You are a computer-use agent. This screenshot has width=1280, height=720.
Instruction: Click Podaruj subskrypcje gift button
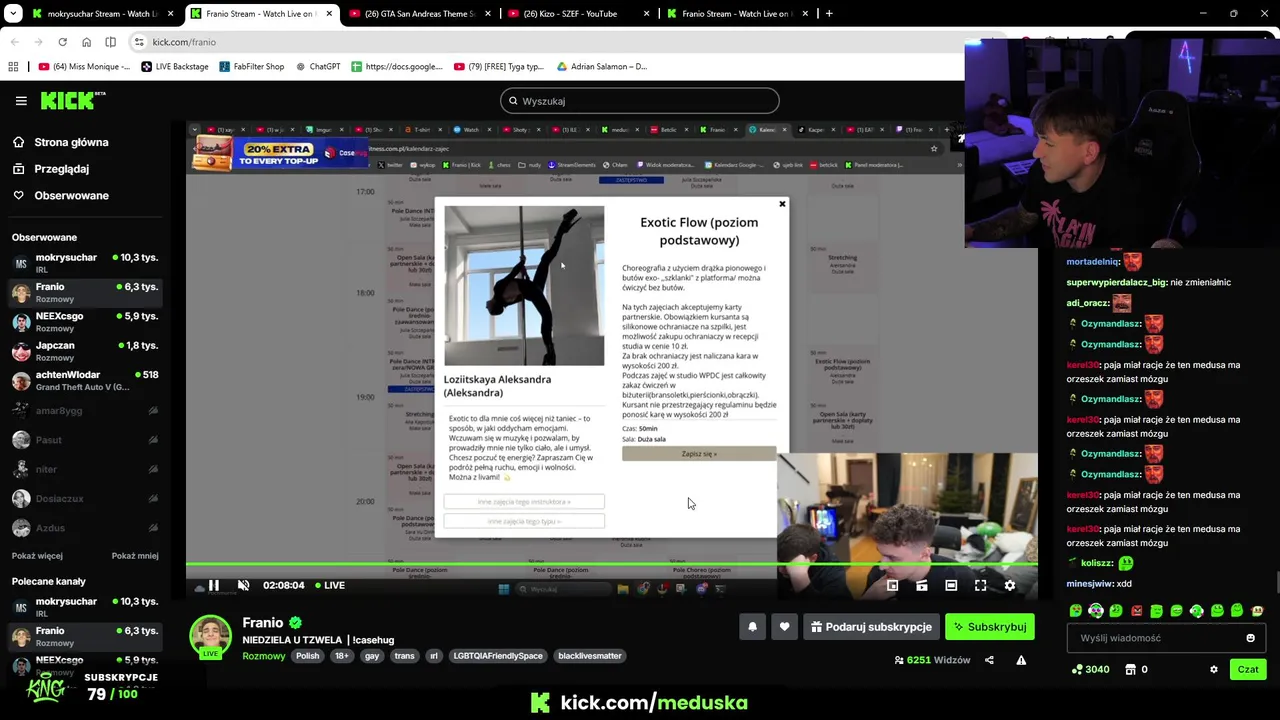871,627
